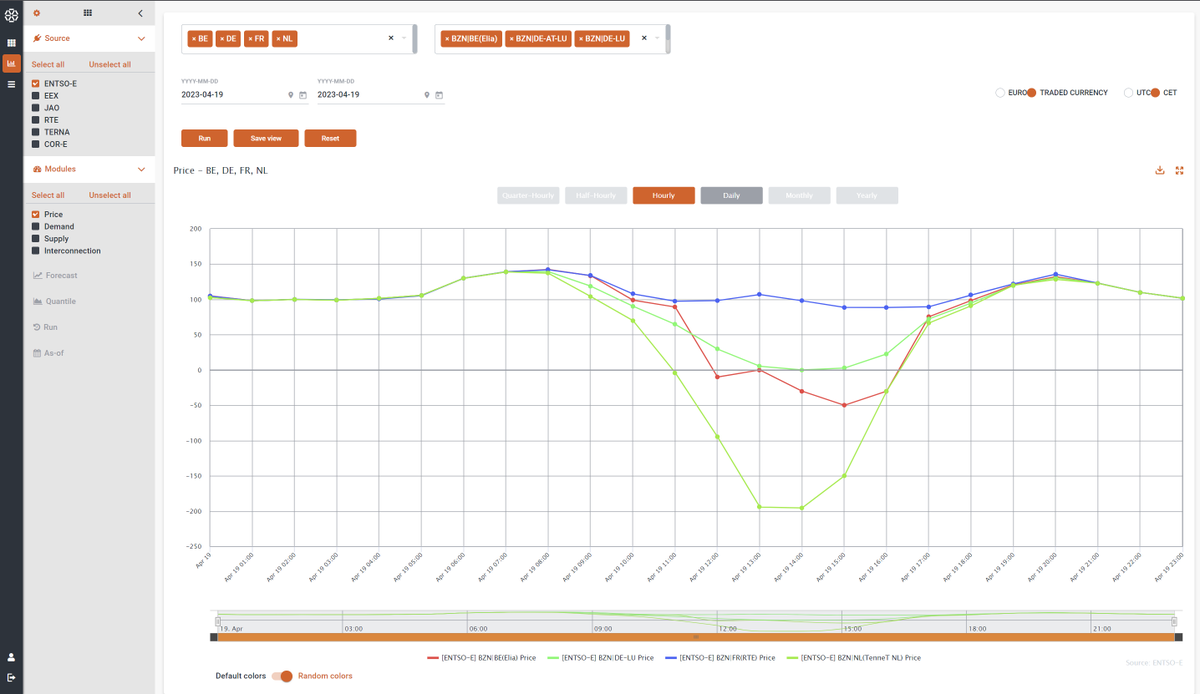The width and height of the screenshot is (1200, 694).
Task: Remove the NL country tag
Action: coord(278,38)
